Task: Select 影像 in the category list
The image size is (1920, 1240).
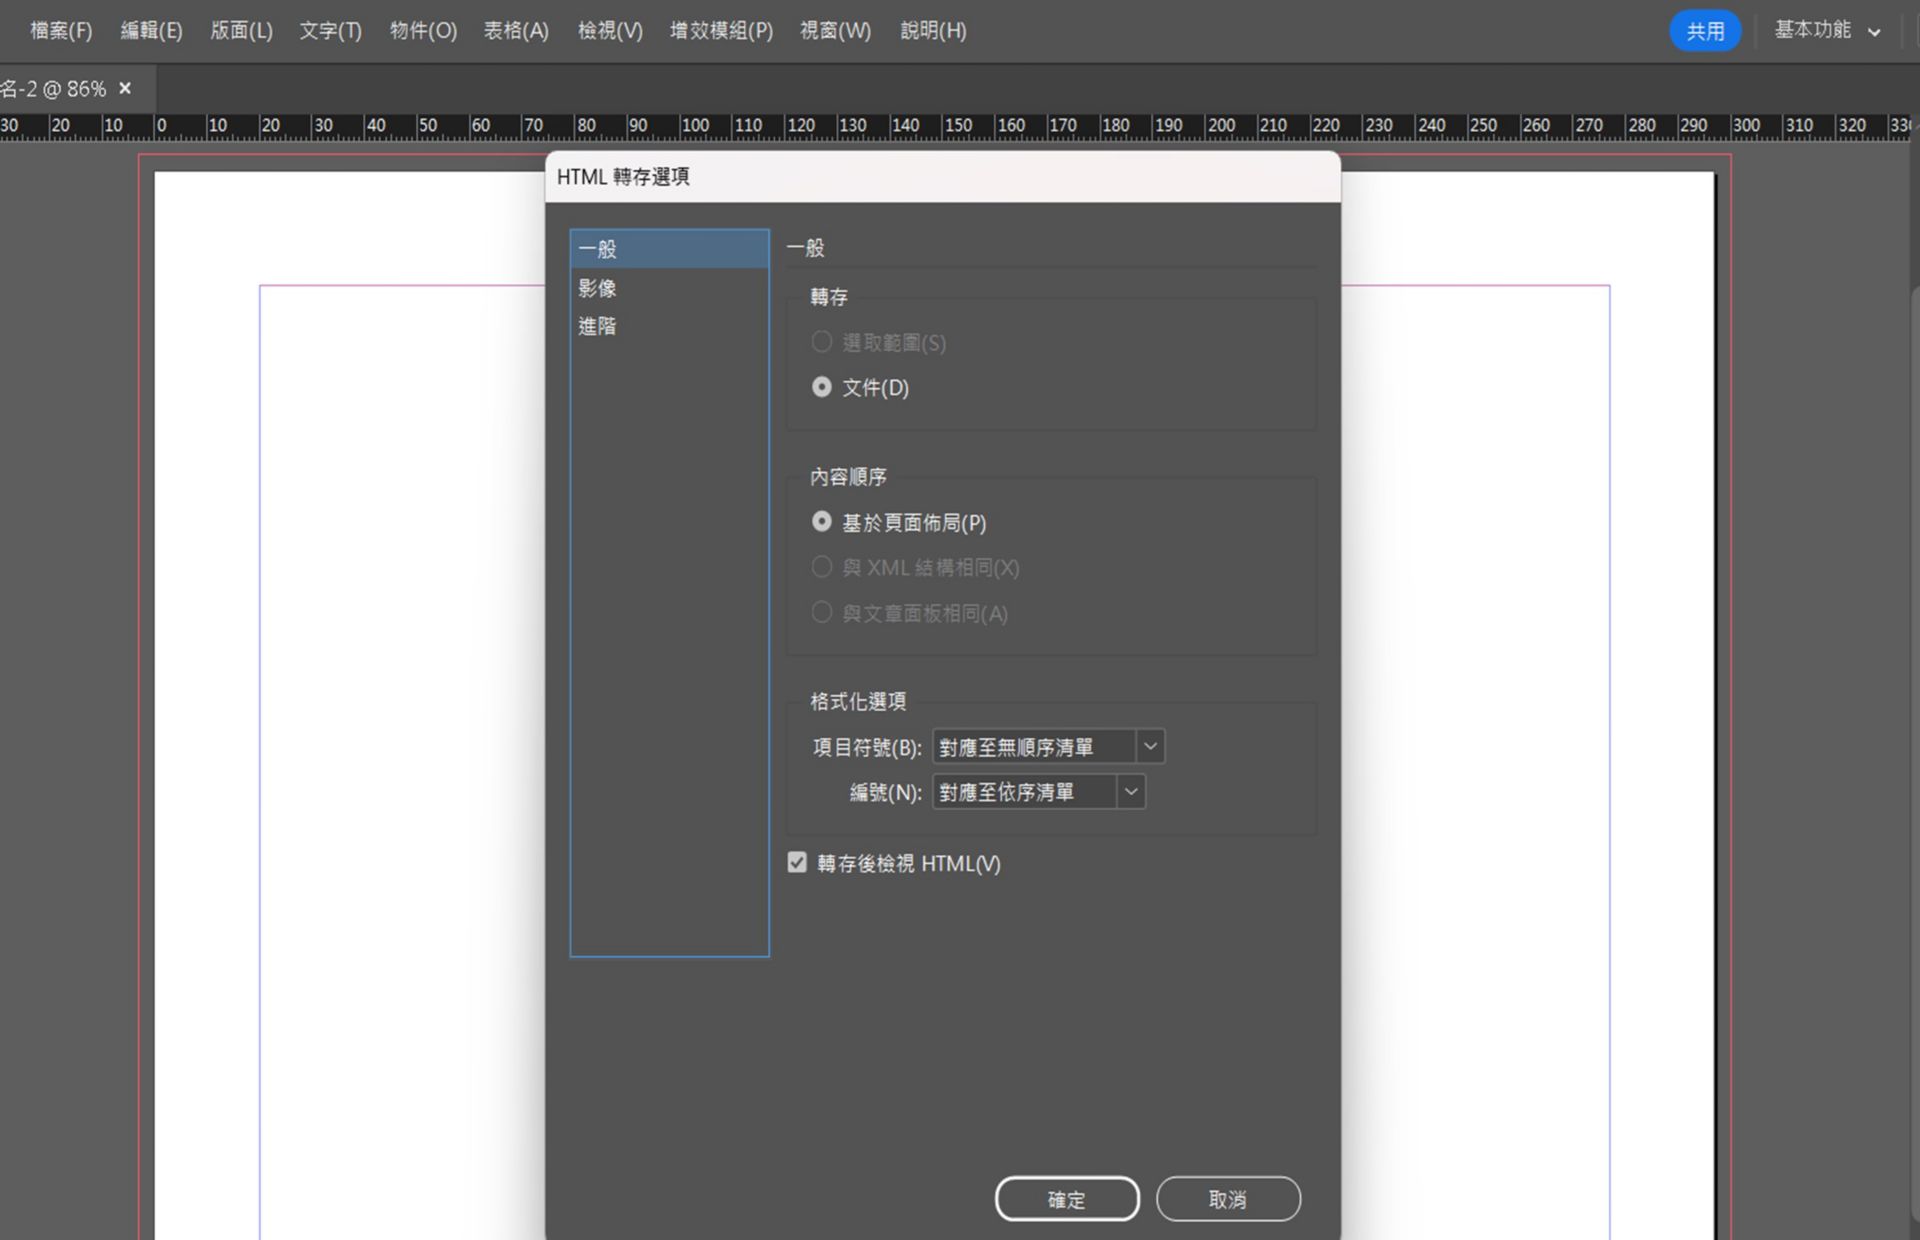Action: pos(597,288)
